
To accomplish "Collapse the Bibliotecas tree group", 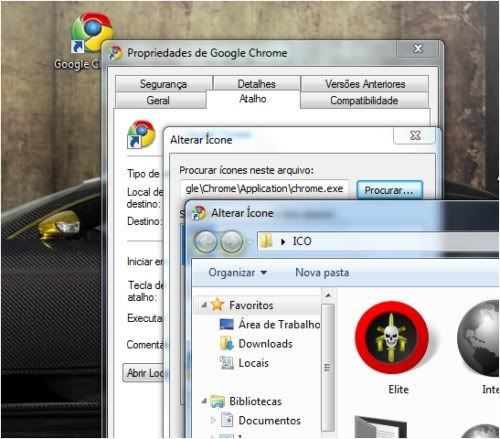I will (204, 401).
